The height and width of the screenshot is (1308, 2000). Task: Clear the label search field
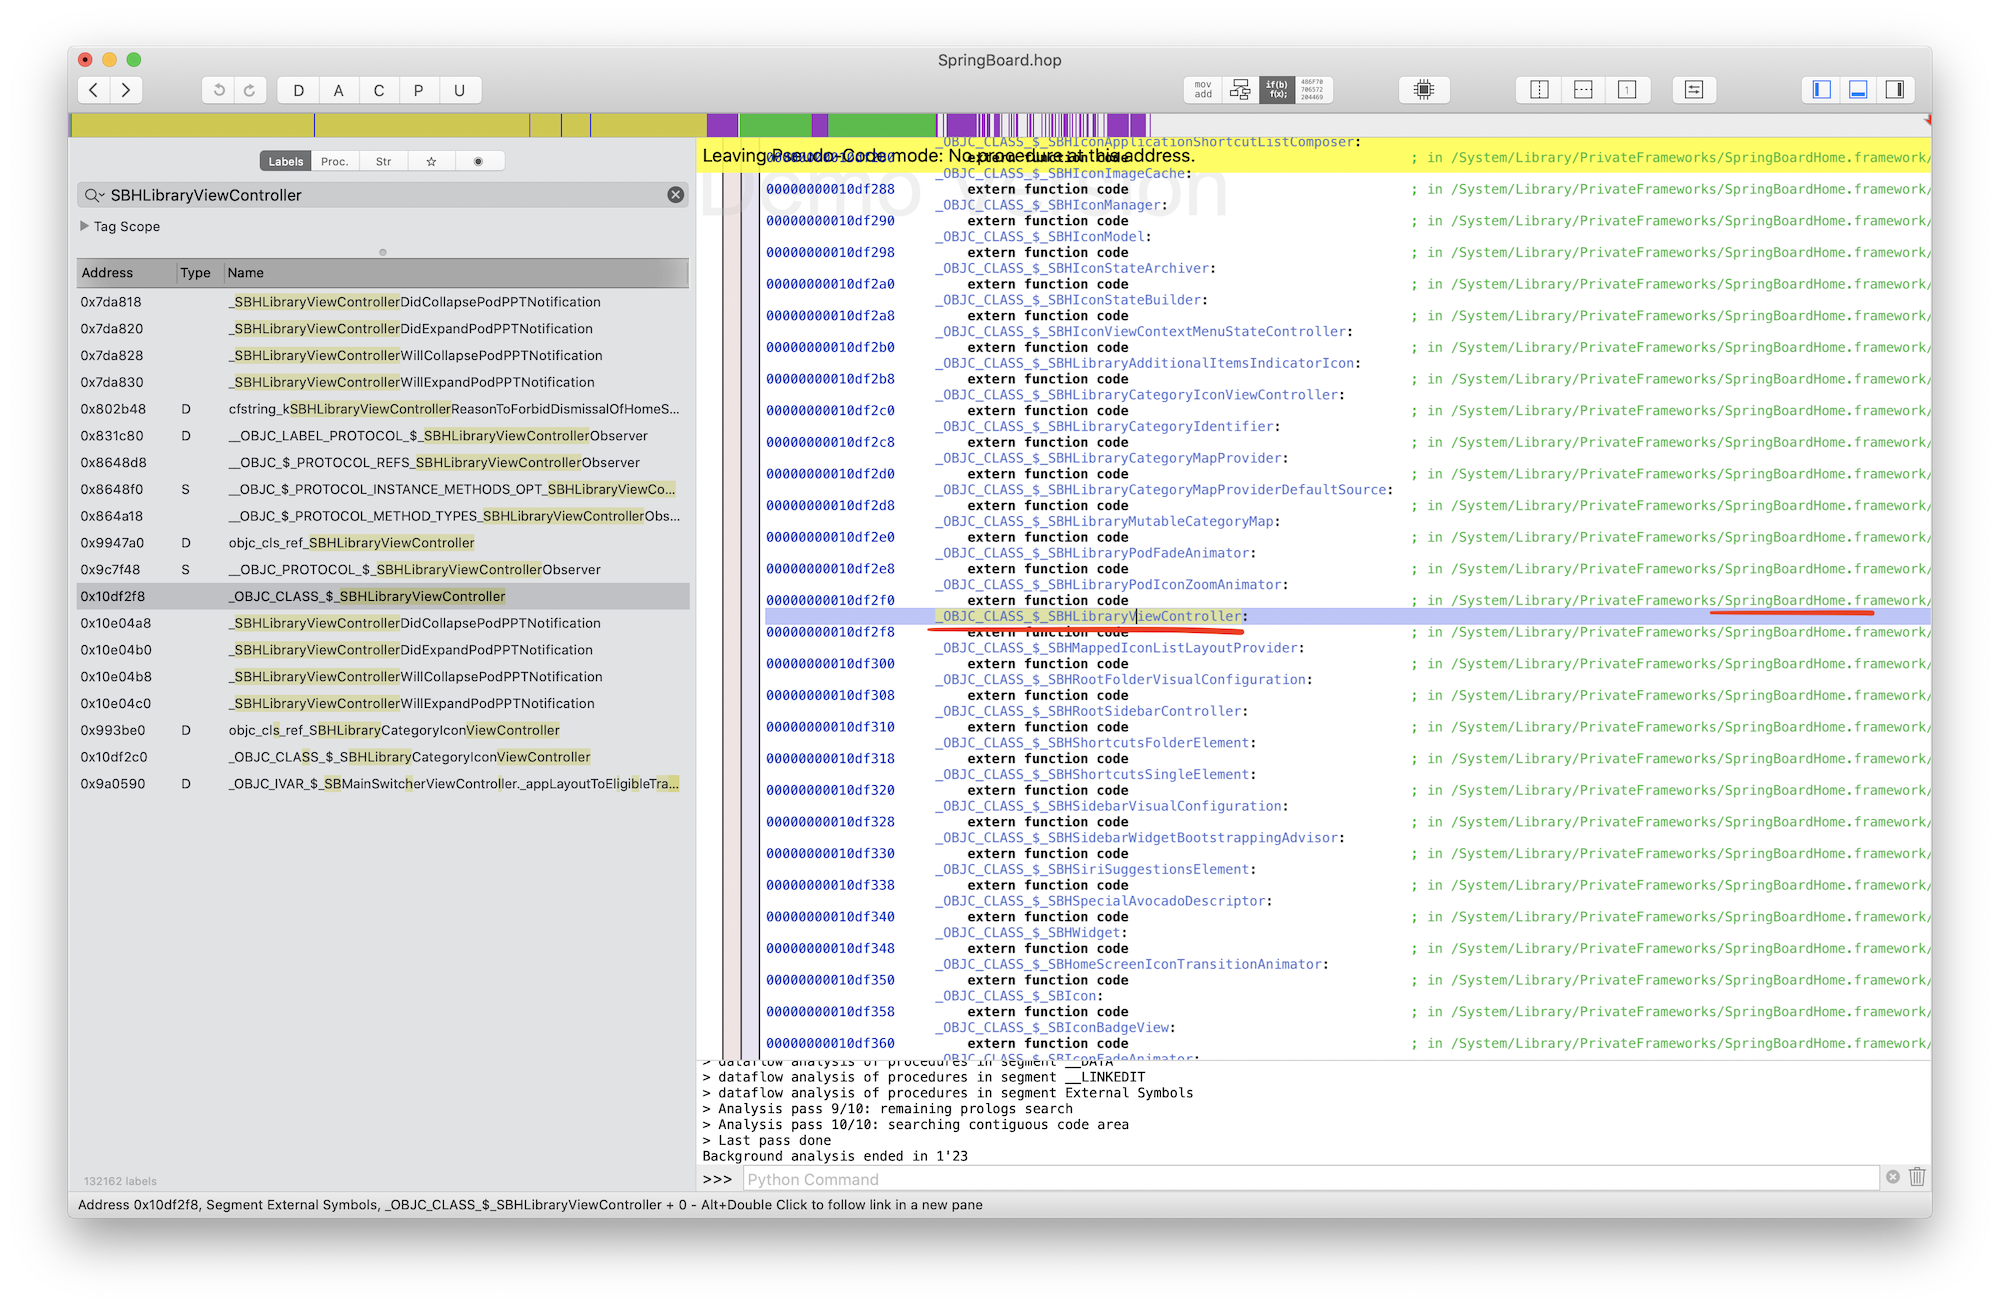676,195
